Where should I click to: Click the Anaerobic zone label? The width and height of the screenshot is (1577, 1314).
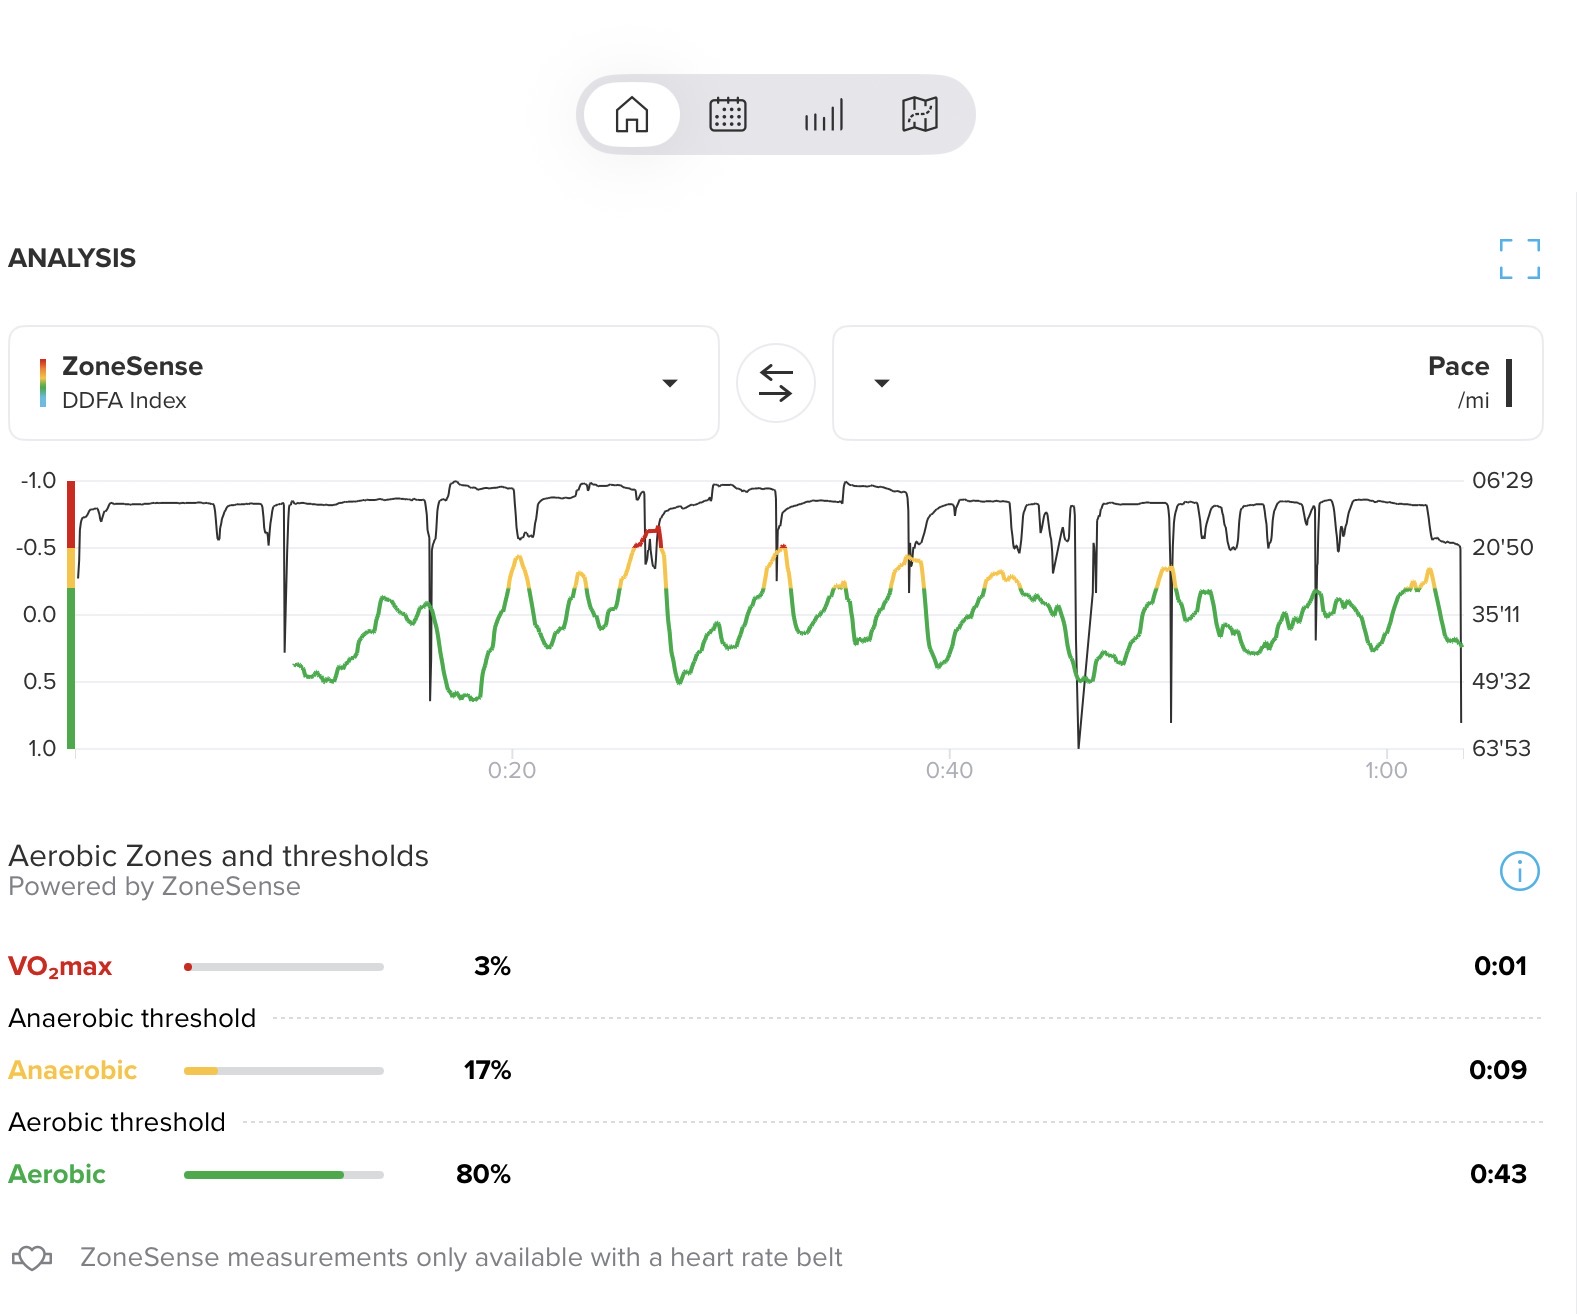coord(72,1070)
